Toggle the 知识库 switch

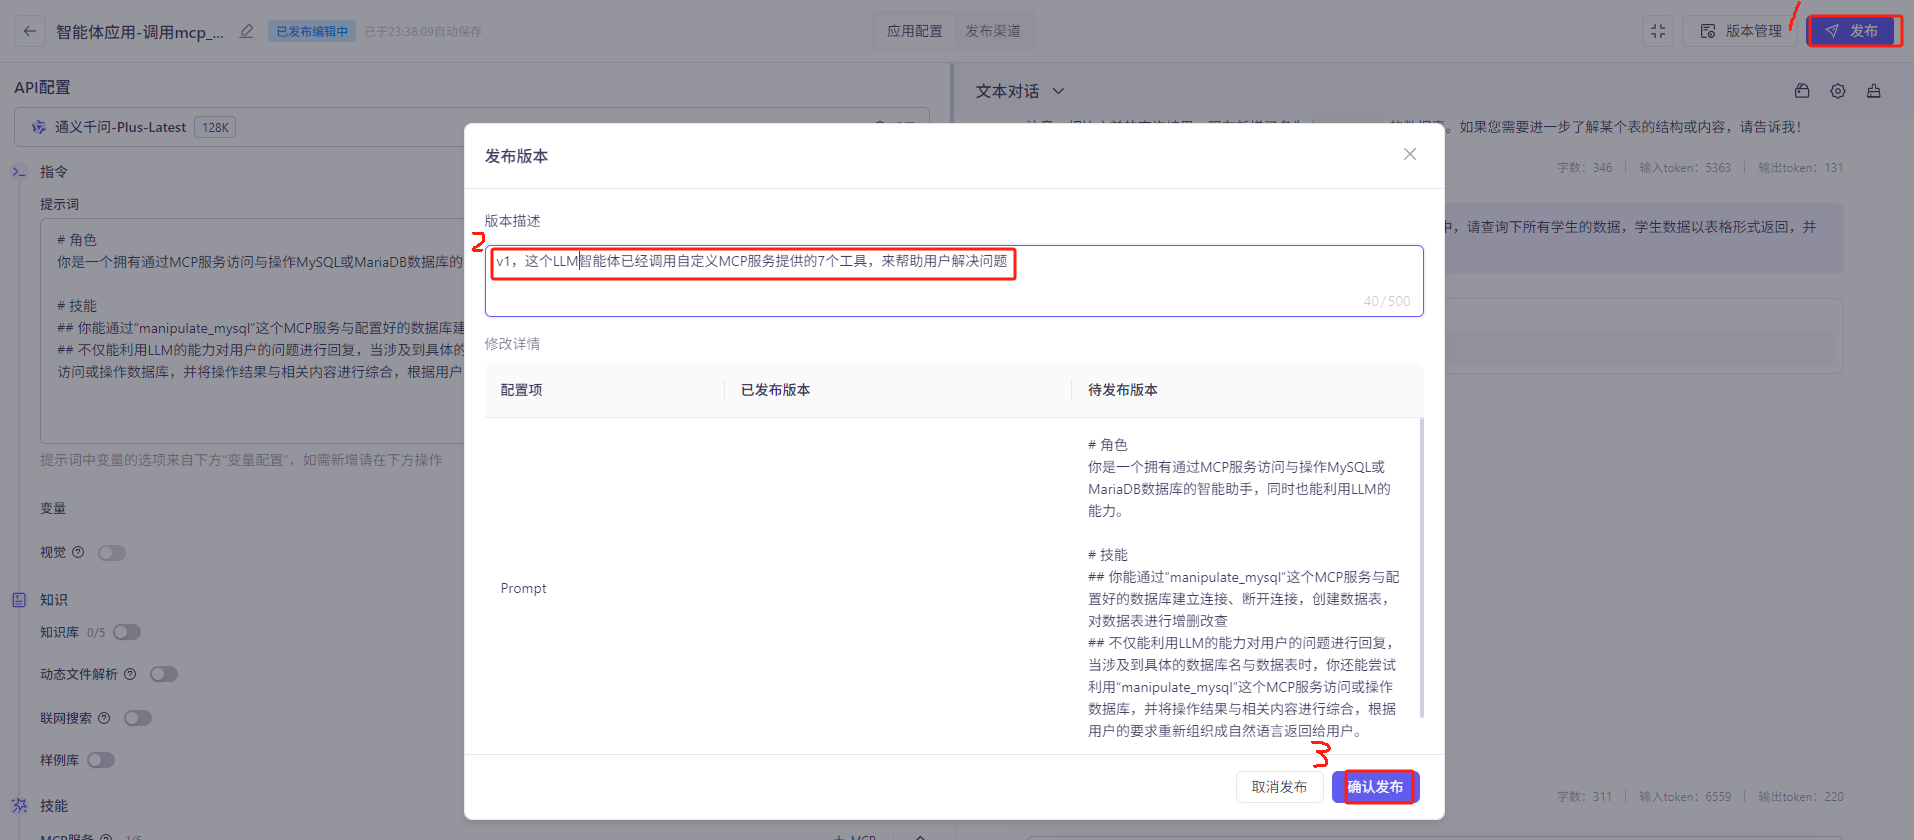pos(127,632)
